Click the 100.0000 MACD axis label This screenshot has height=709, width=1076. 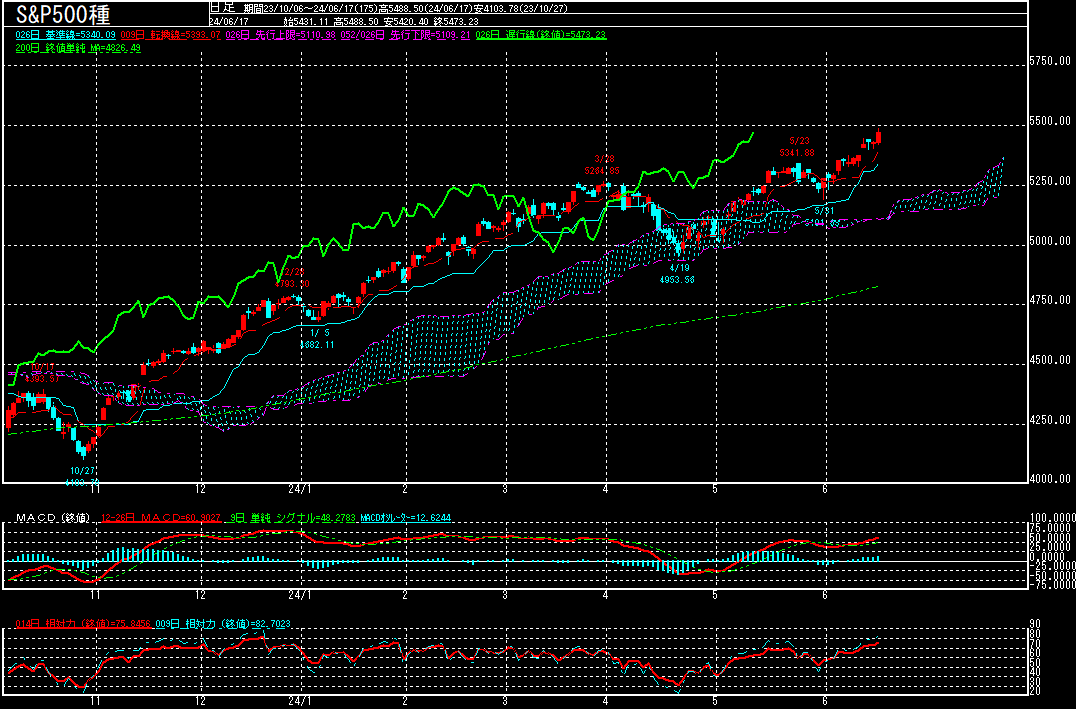coord(1053,518)
